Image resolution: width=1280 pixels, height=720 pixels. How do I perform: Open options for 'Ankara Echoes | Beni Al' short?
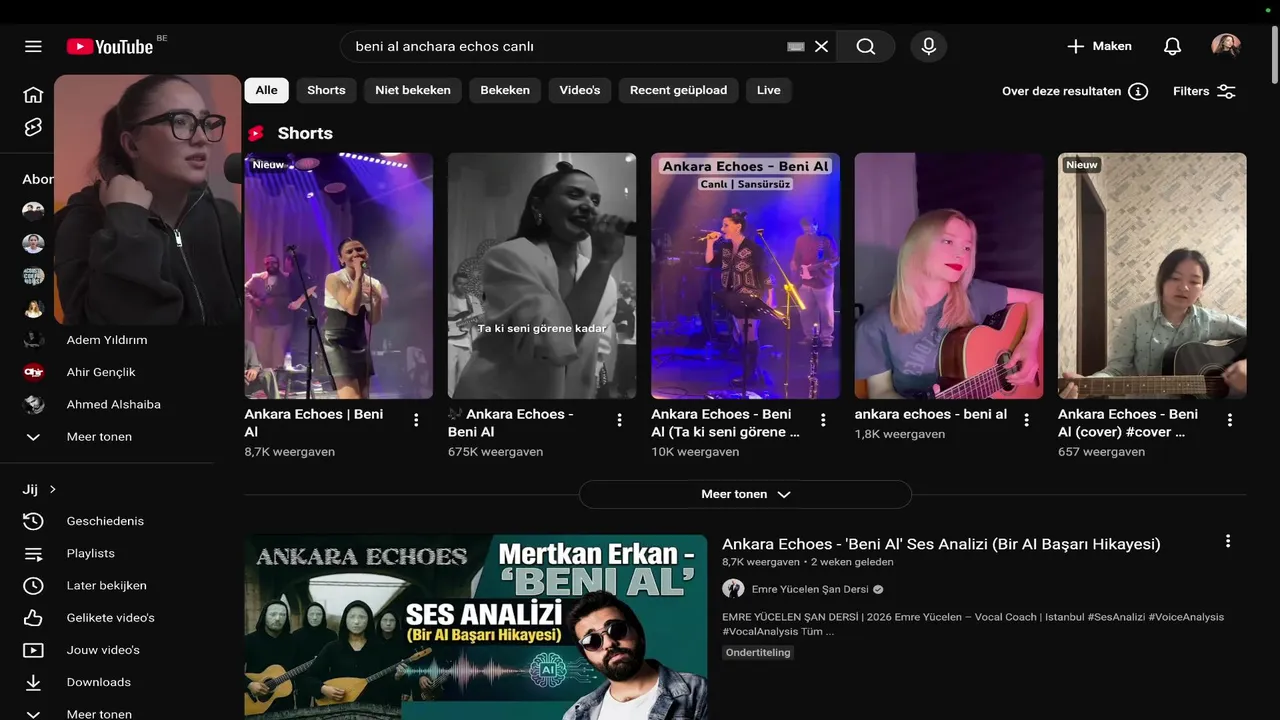[416, 420]
